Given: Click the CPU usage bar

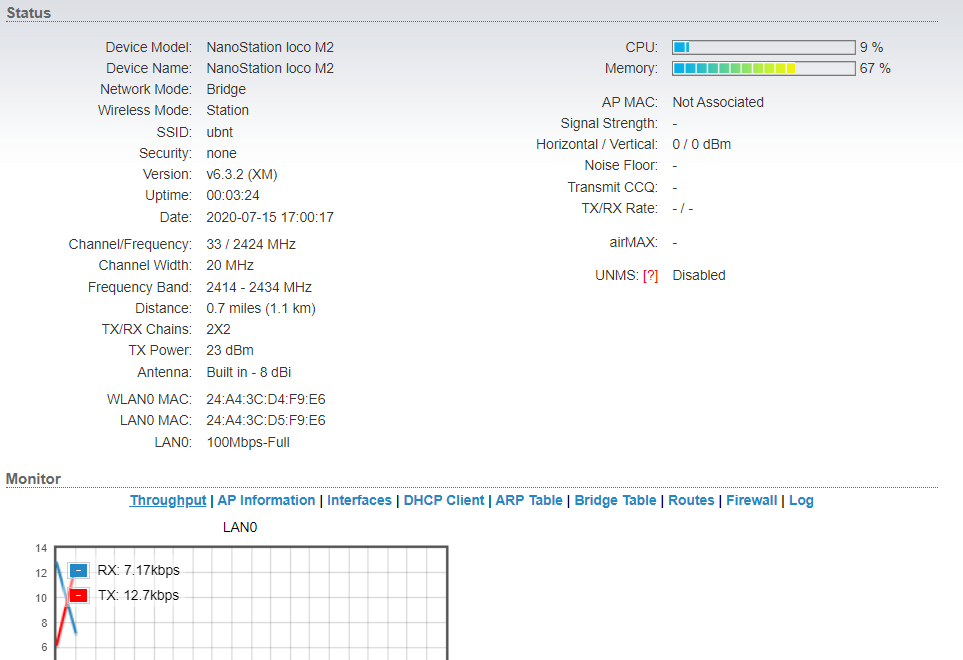Looking at the screenshot, I should coord(763,48).
